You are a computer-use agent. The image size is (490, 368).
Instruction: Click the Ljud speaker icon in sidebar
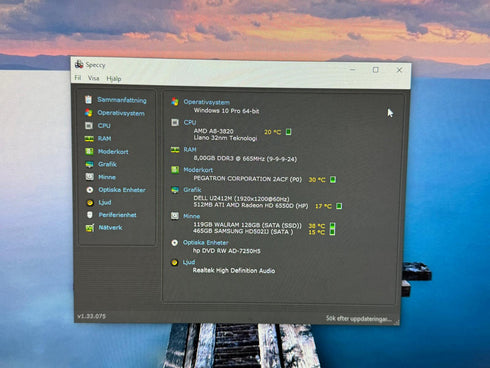90,202
